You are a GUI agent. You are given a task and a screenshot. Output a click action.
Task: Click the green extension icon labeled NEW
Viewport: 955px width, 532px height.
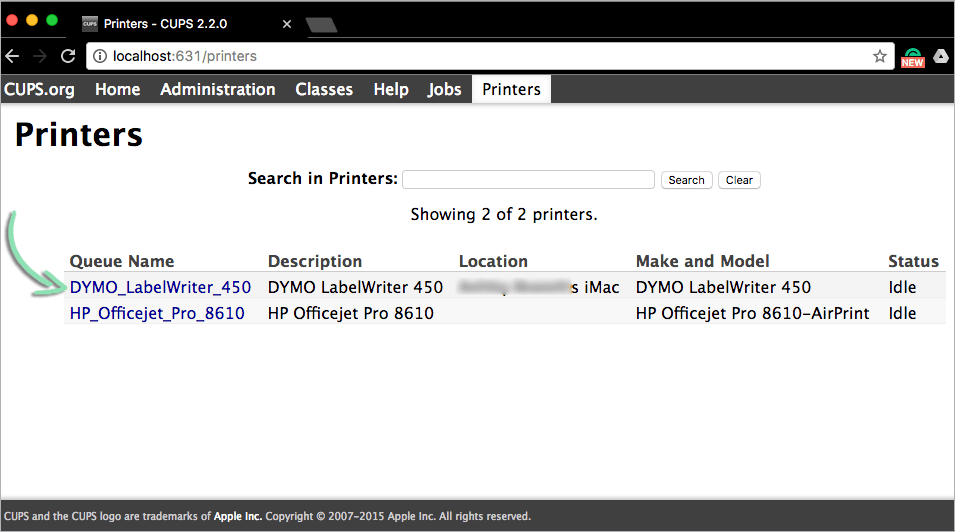tap(912, 57)
